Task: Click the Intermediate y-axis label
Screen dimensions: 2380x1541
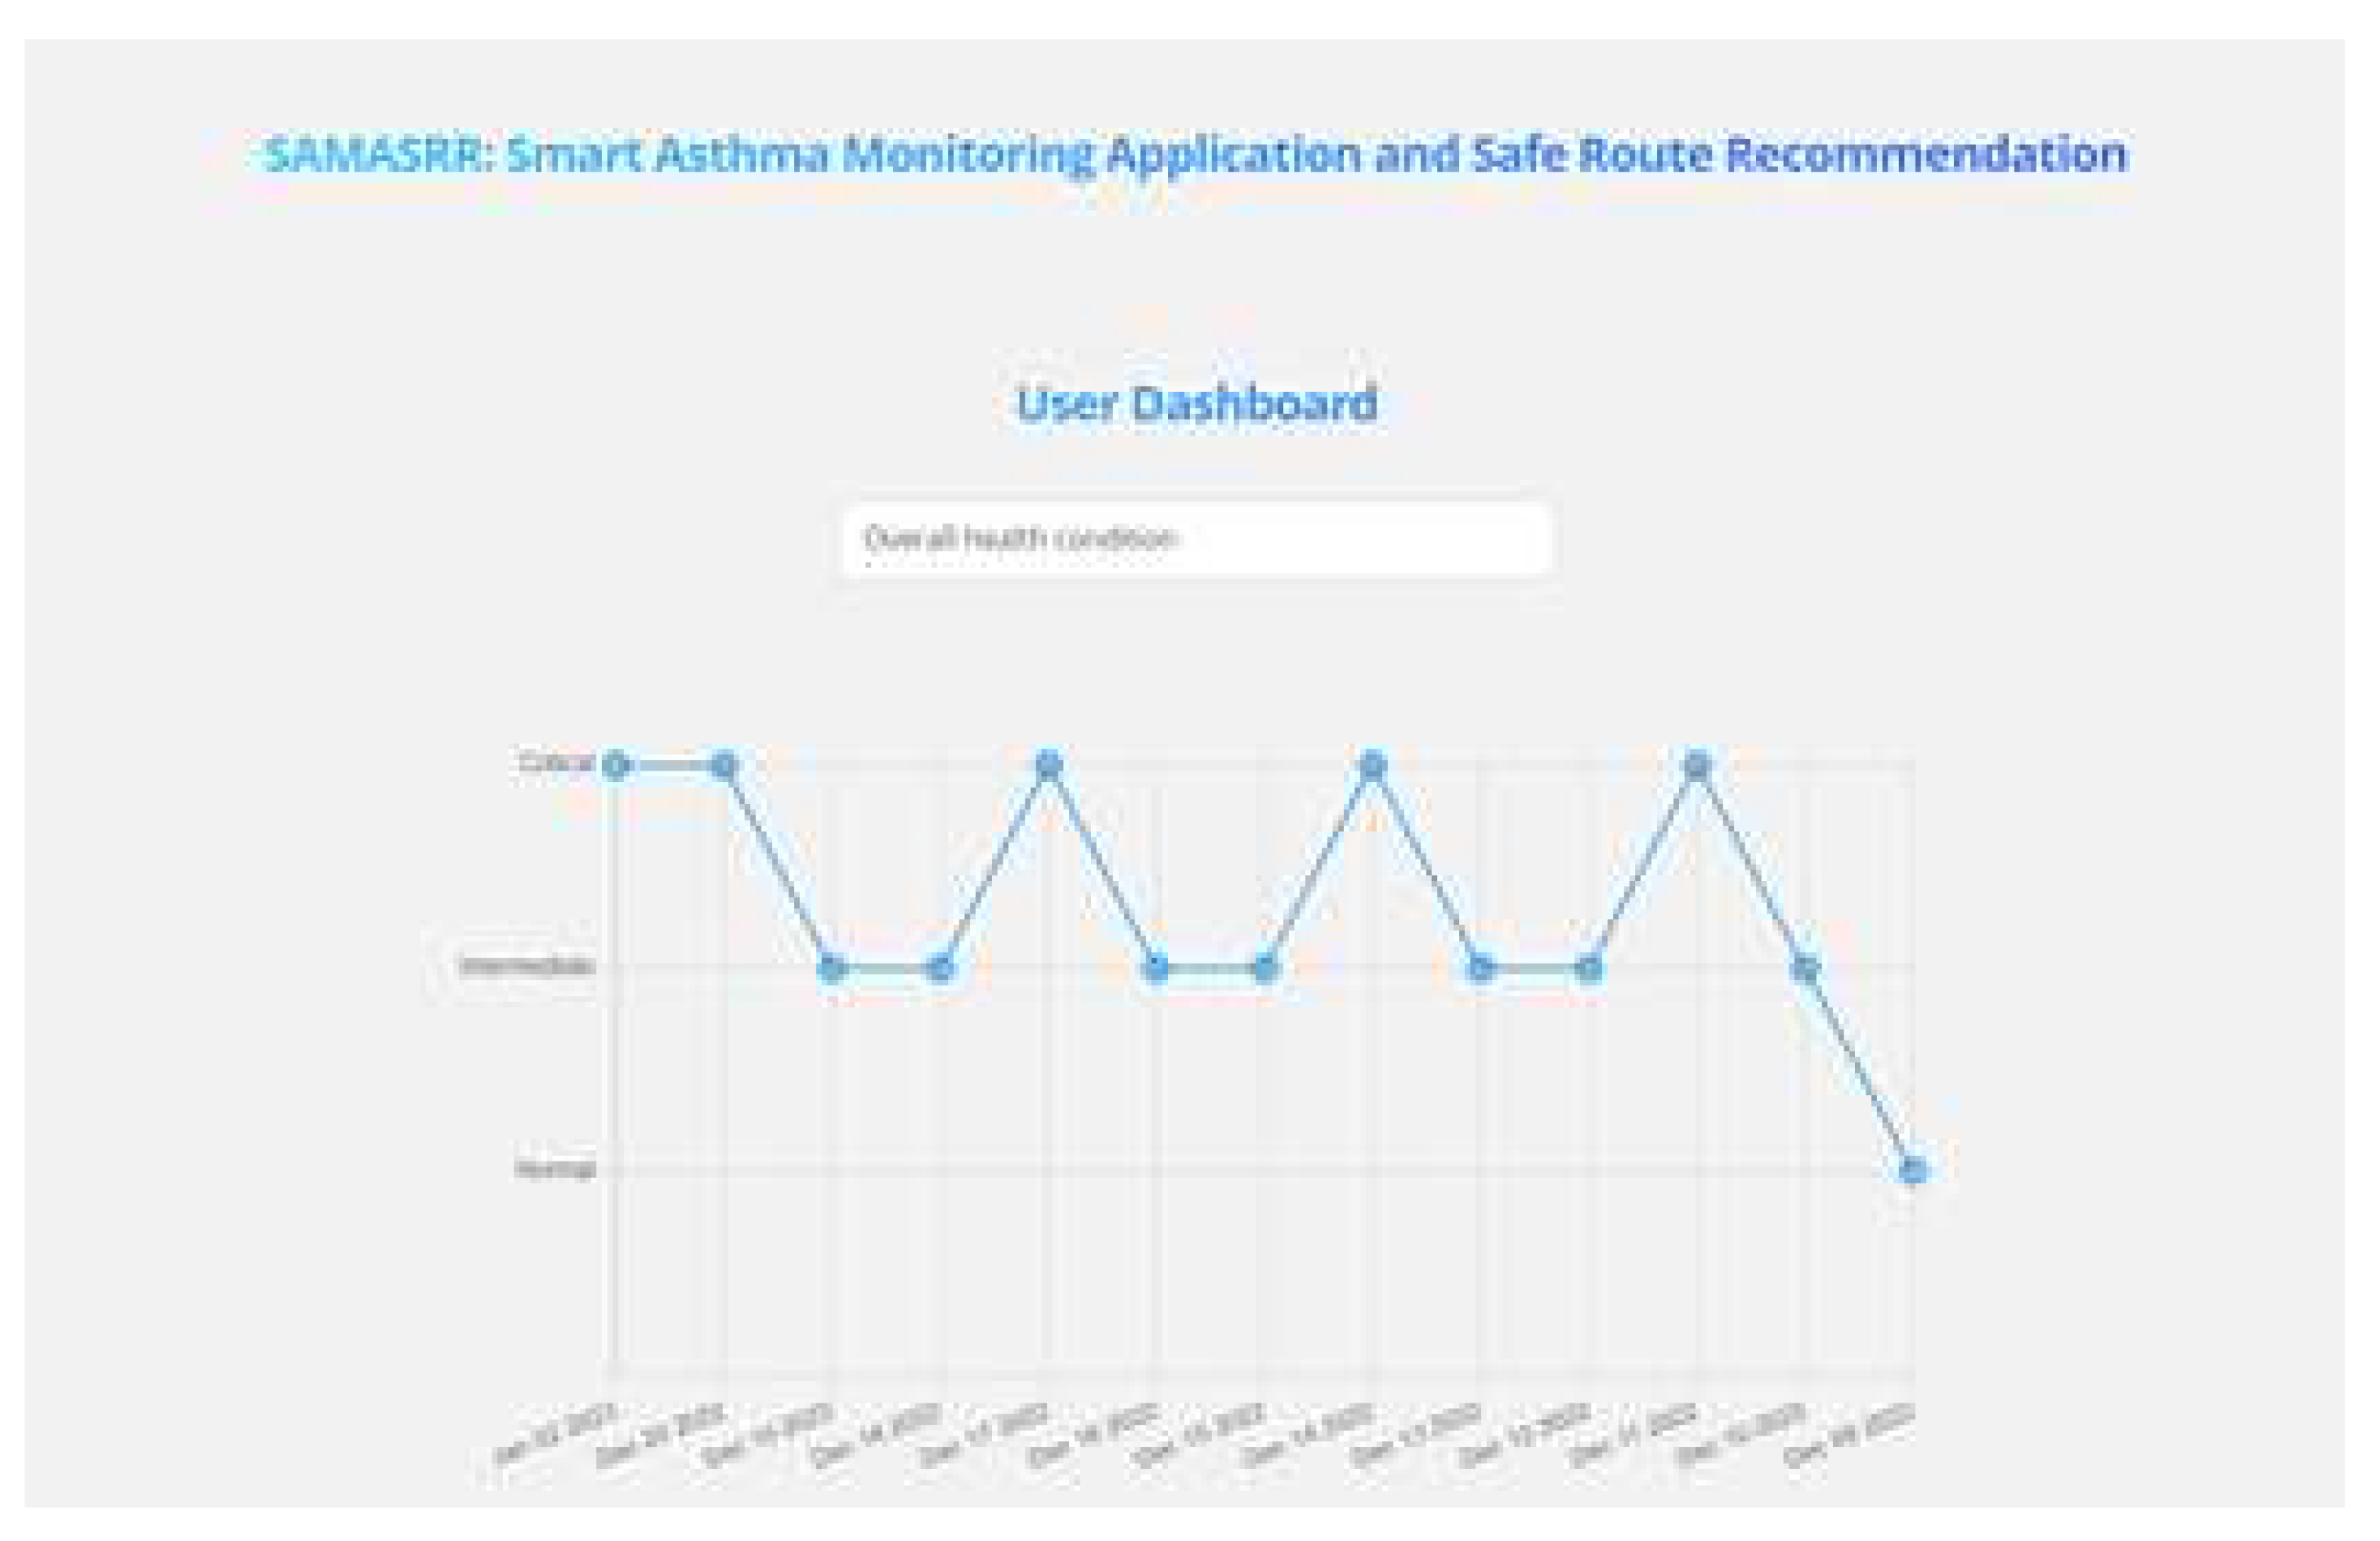Action: tap(527, 965)
